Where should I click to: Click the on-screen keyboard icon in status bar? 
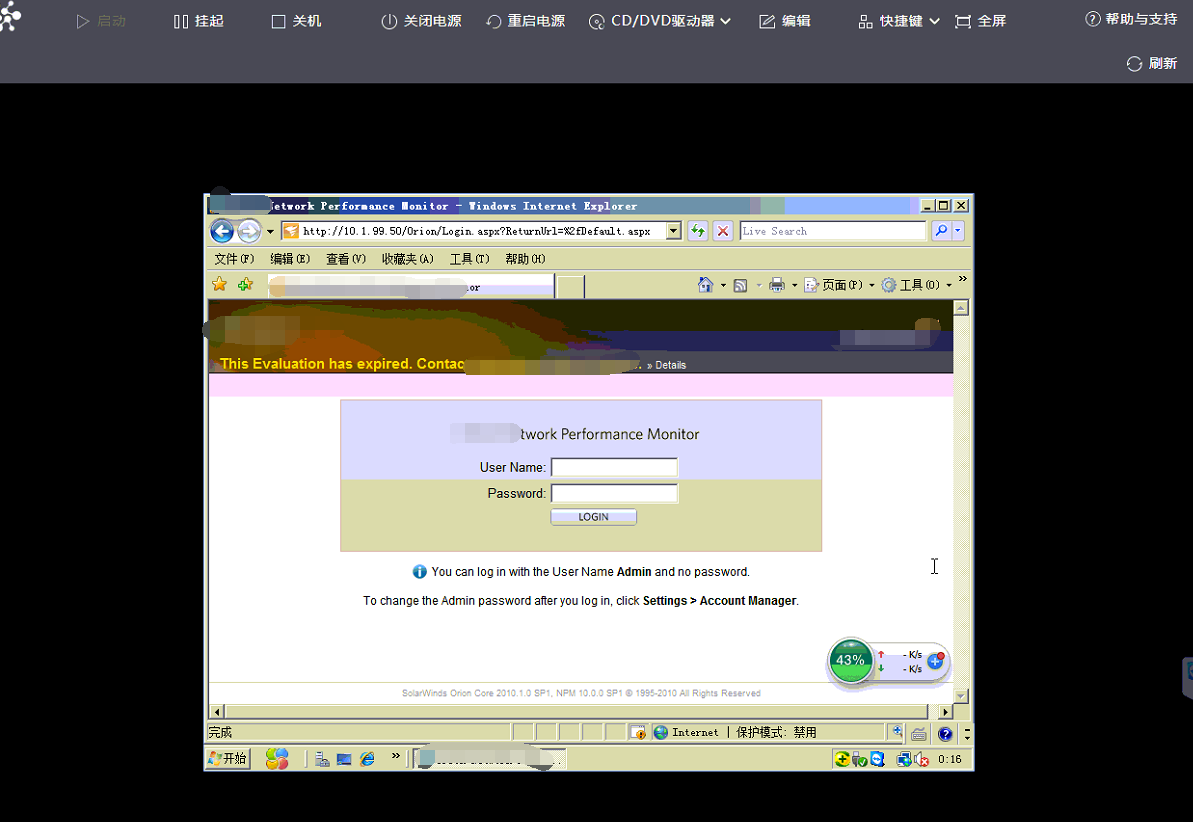pos(919,734)
